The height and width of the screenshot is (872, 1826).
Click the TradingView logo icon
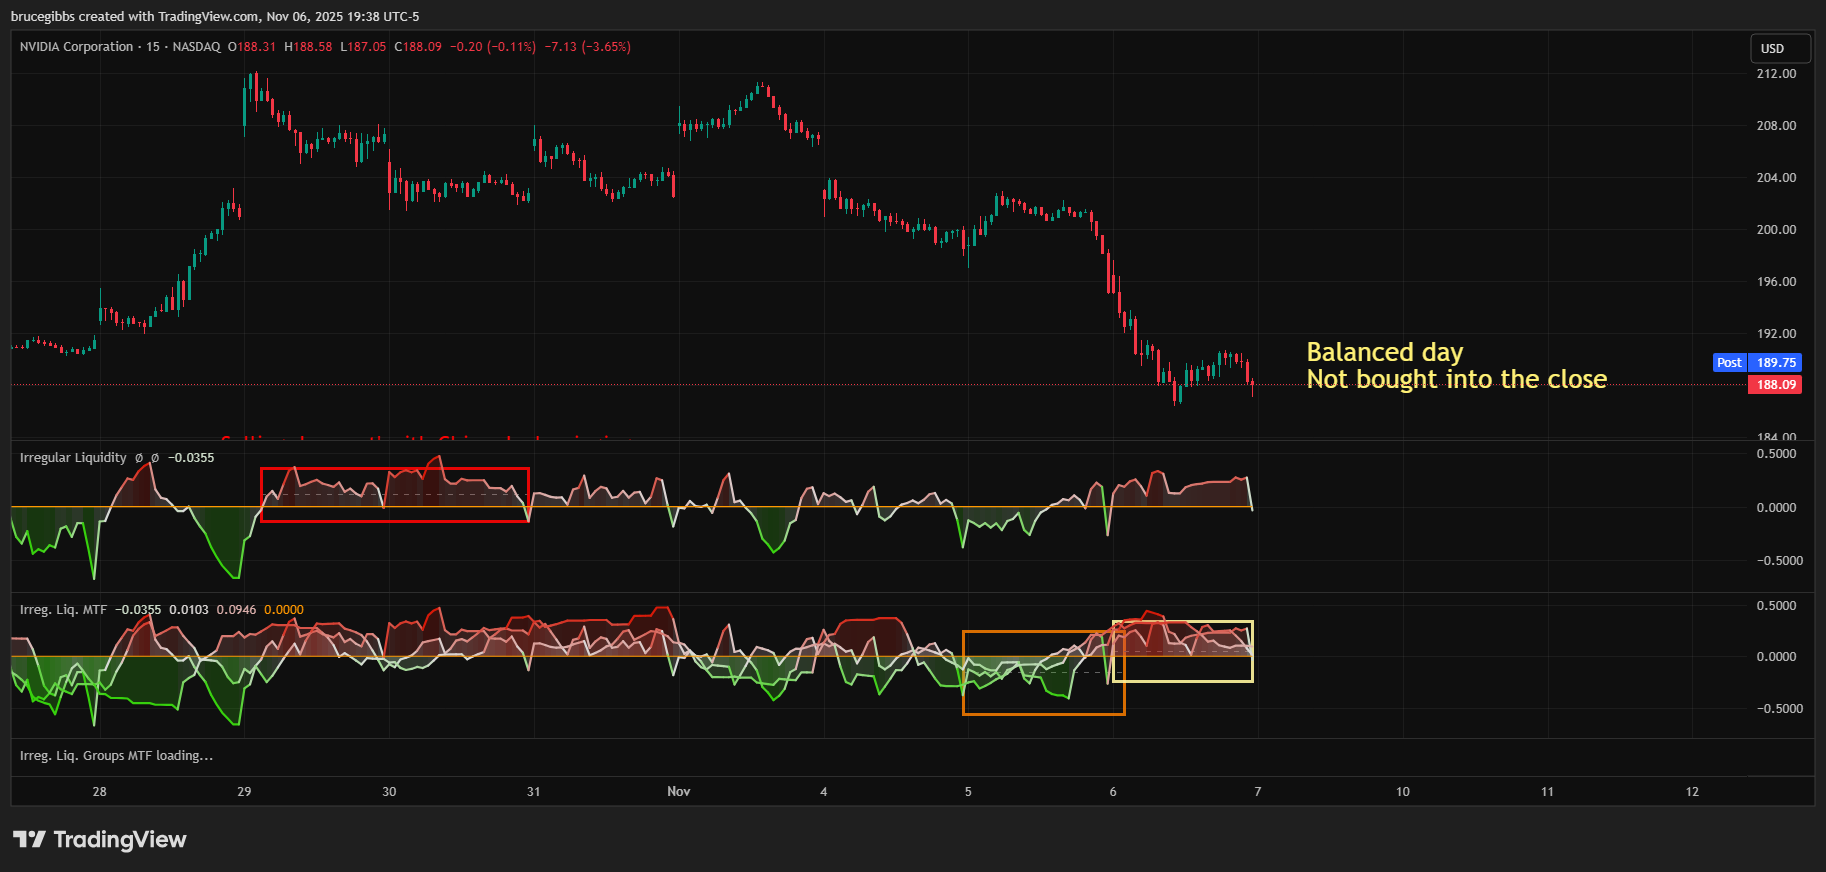[x=29, y=839]
